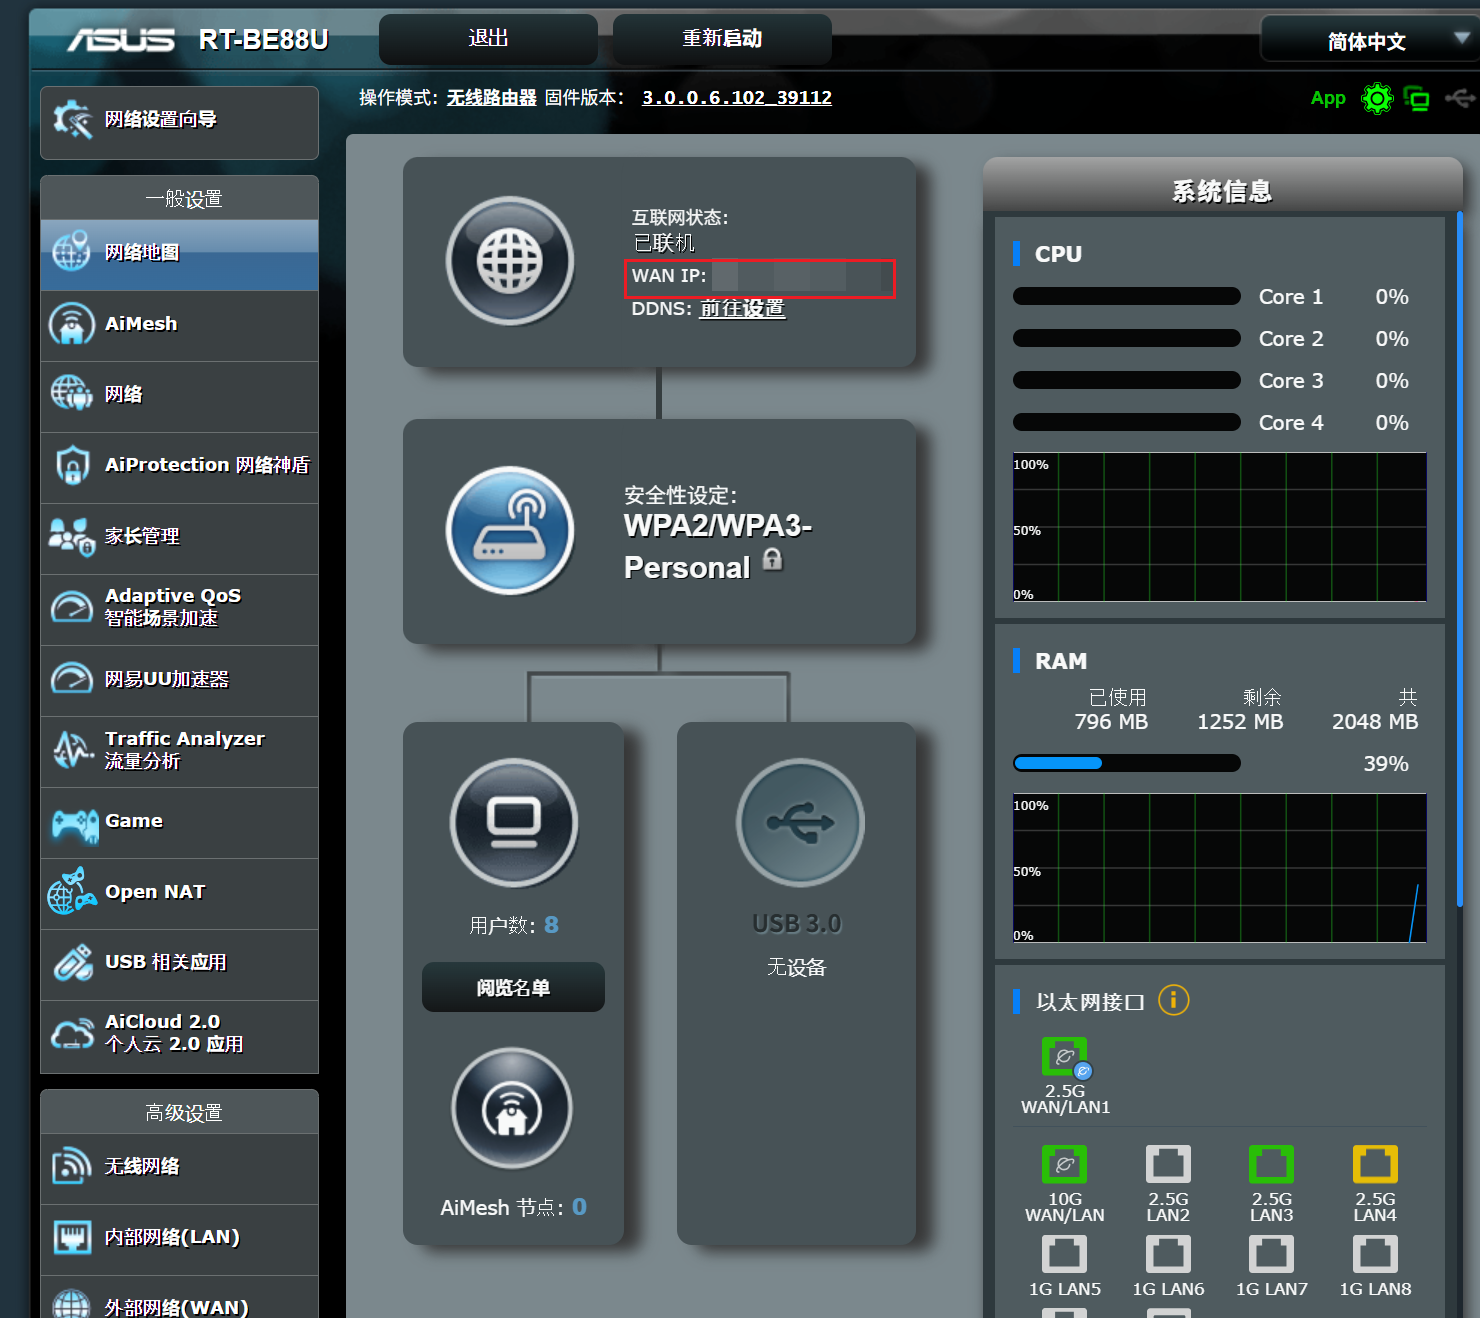Image resolution: width=1480 pixels, height=1318 pixels.
Task: Click the USB status icon in header
Action: click(x=1460, y=98)
